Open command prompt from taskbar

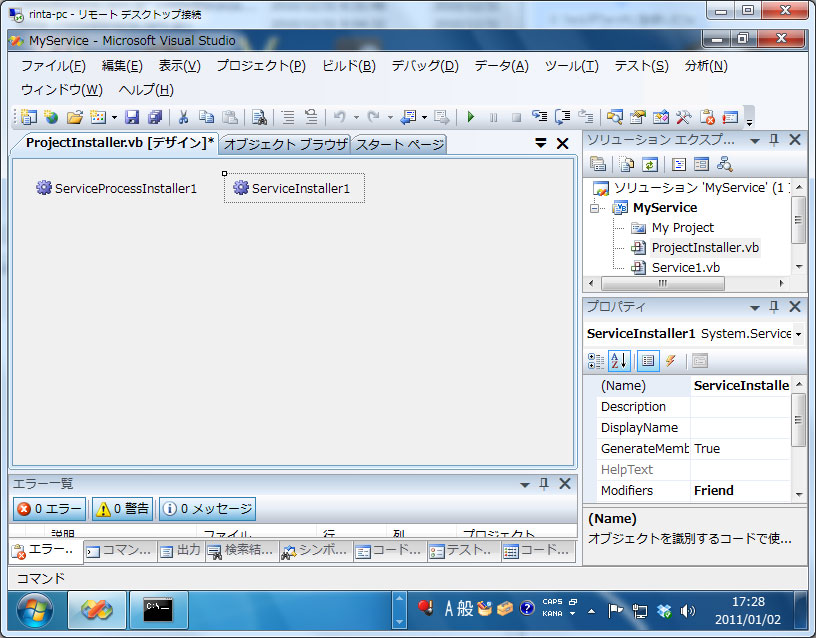[x=158, y=610]
